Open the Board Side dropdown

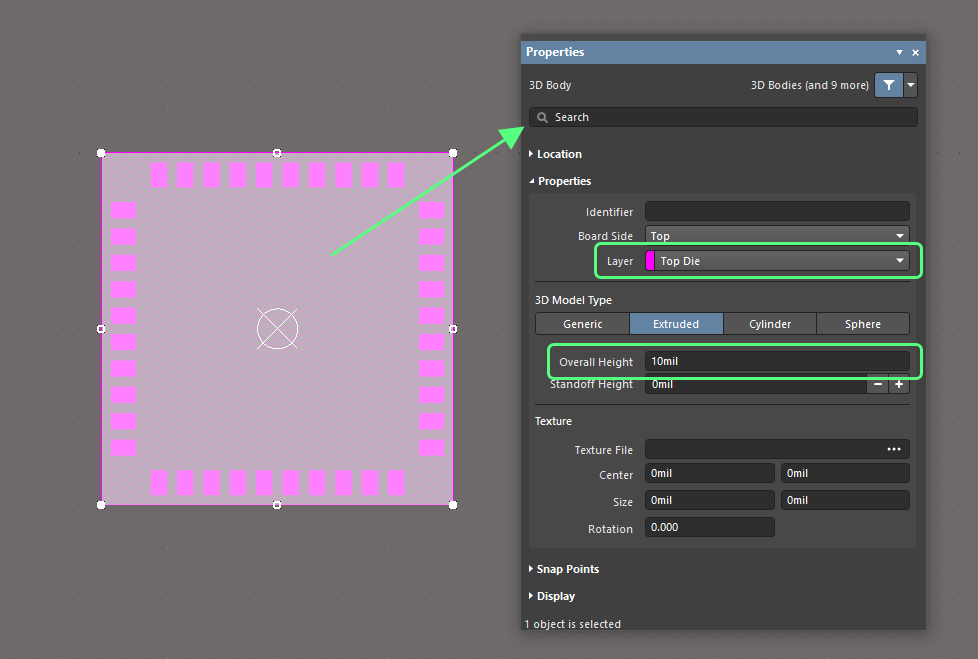click(x=776, y=236)
